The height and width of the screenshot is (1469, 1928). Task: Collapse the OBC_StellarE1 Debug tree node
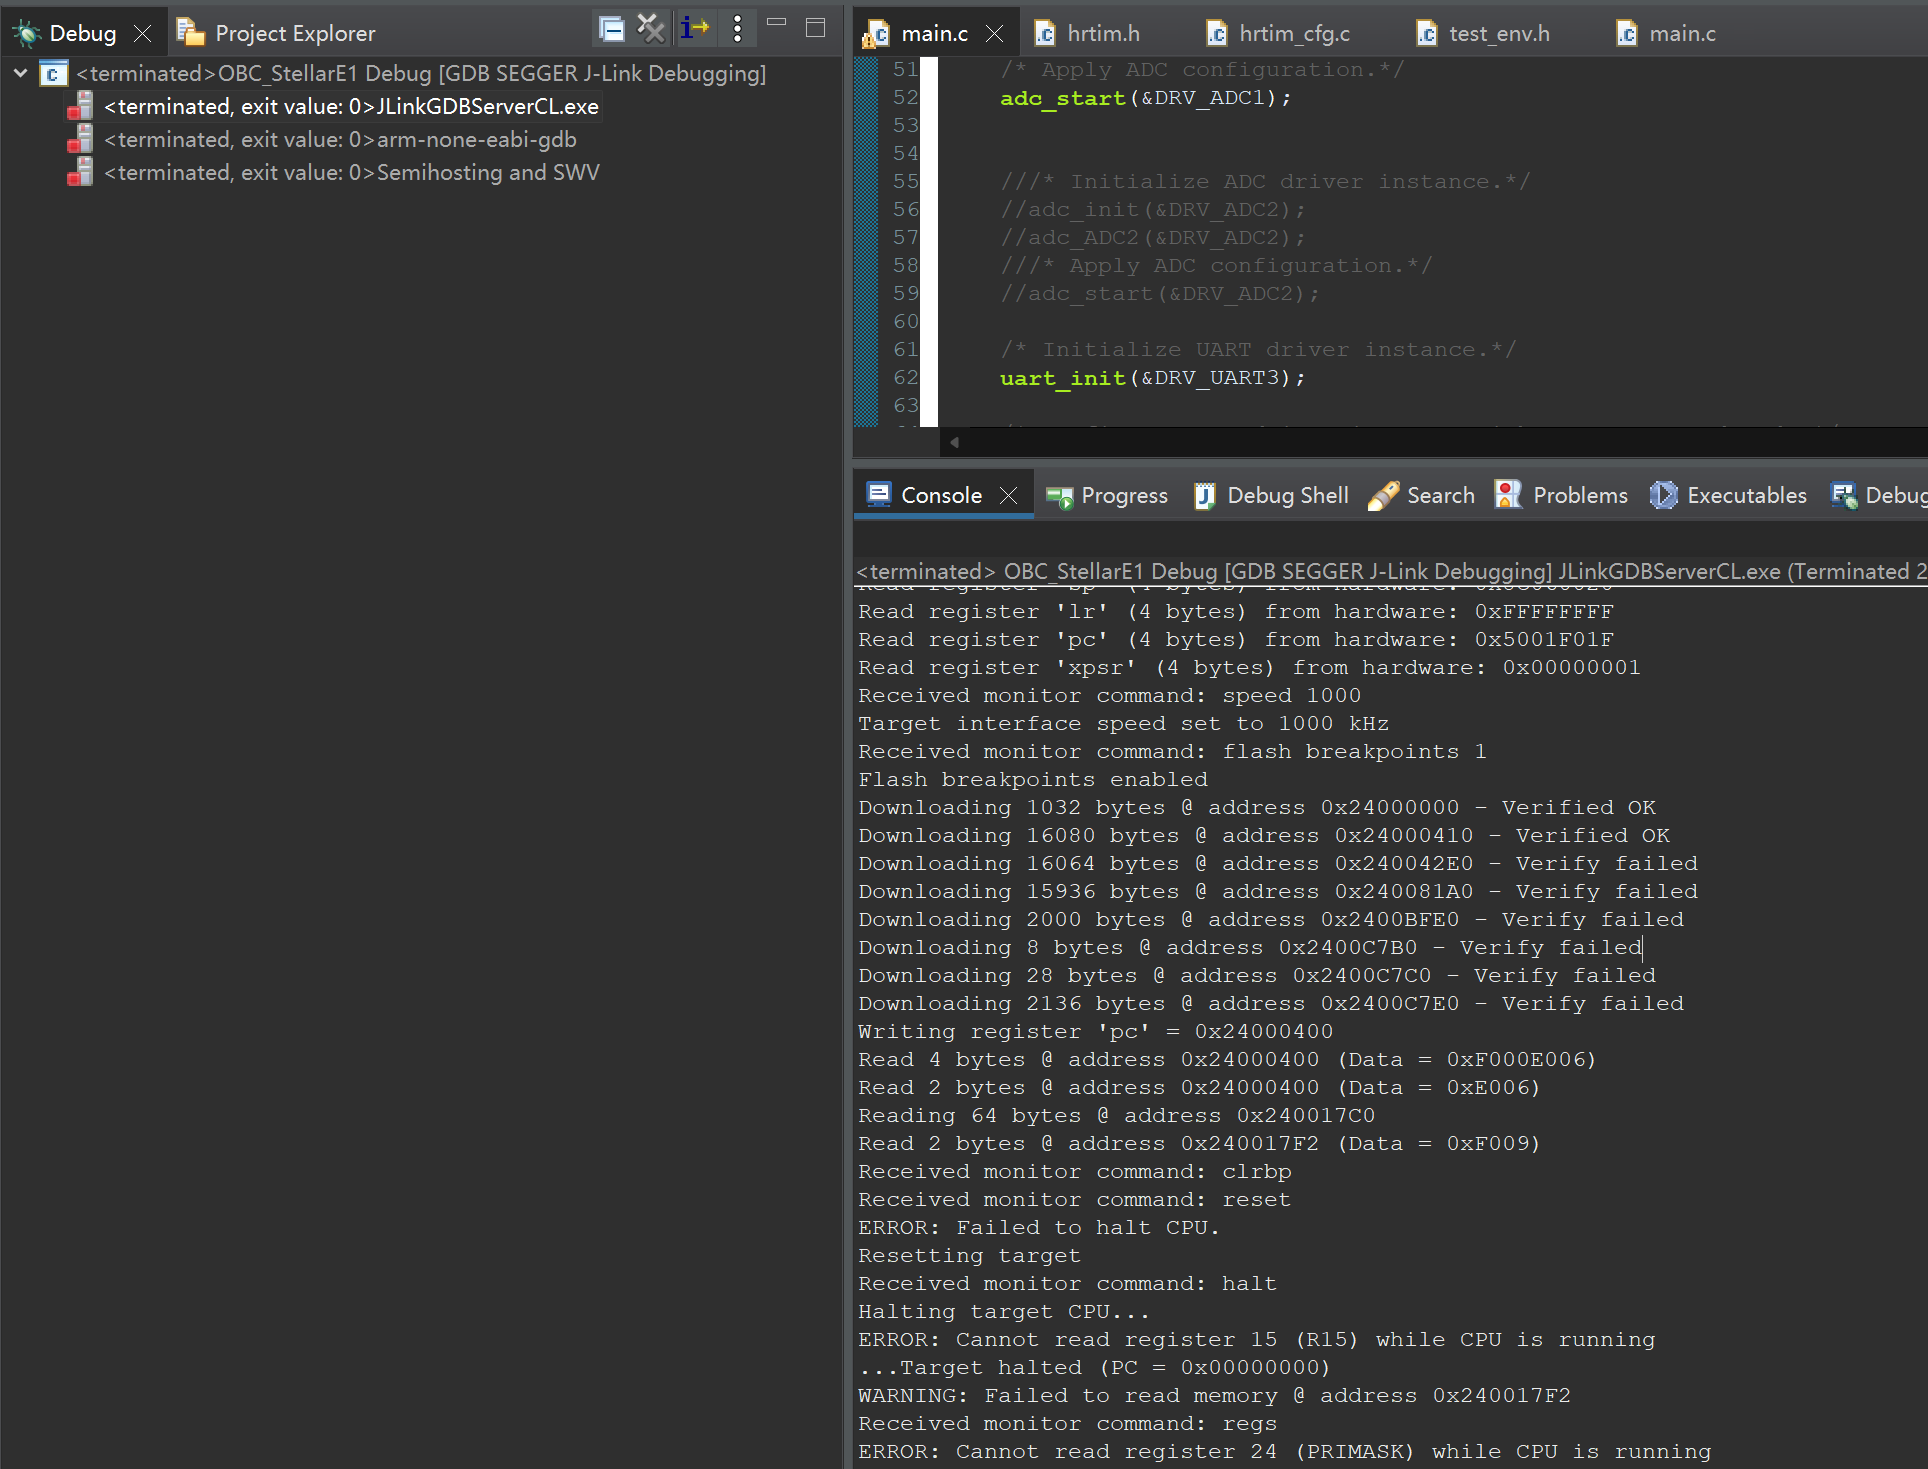[x=19, y=73]
